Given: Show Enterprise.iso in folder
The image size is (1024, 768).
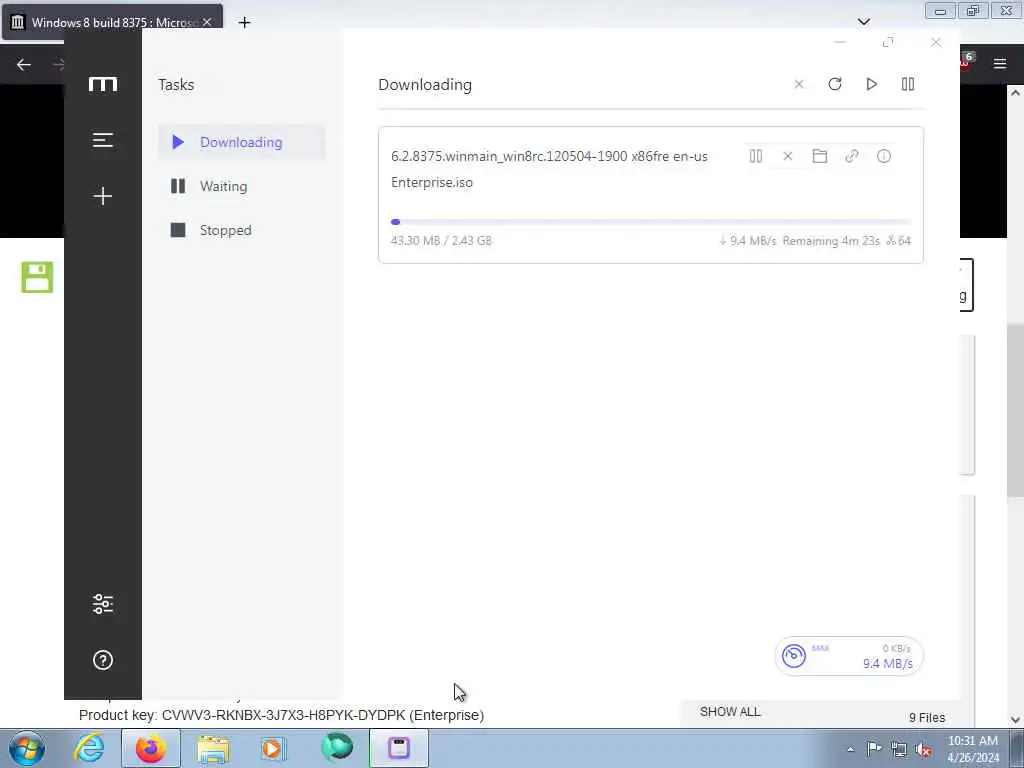Looking at the screenshot, I should pos(820,156).
